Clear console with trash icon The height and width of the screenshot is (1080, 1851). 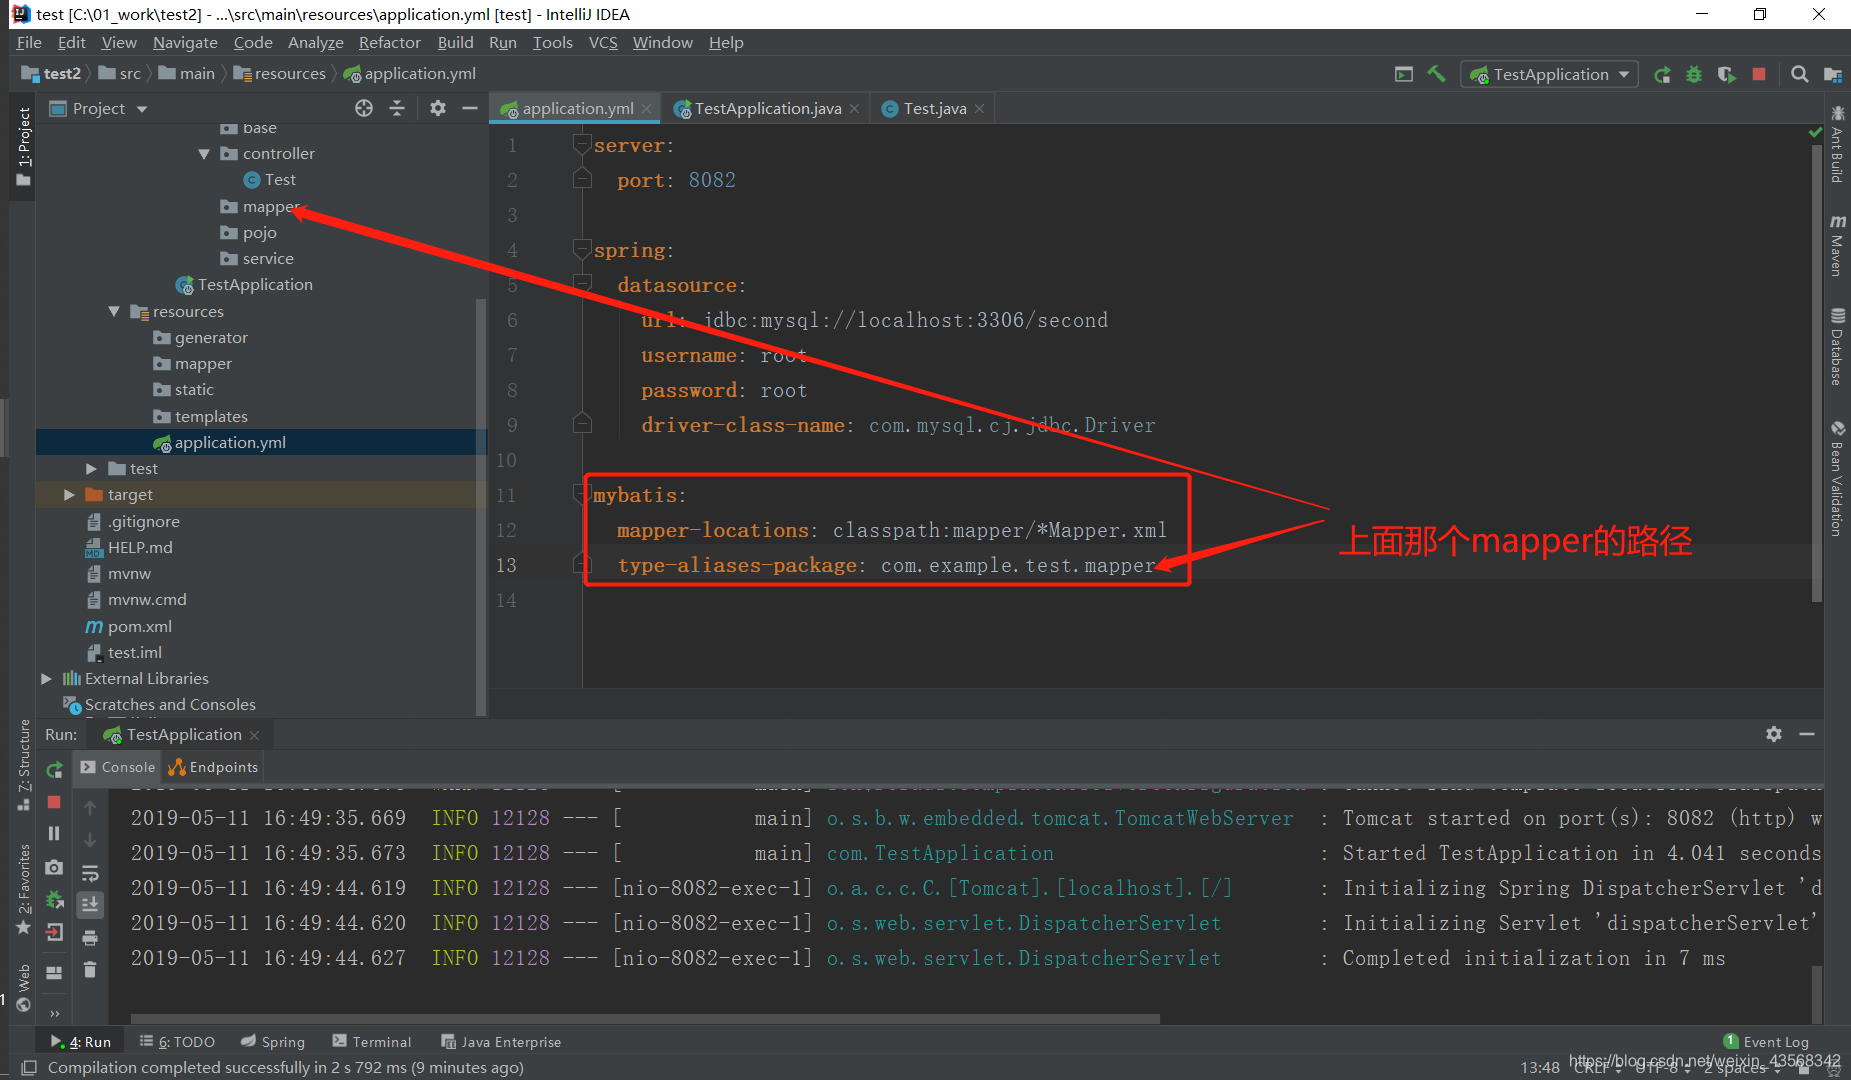pyautogui.click(x=90, y=969)
